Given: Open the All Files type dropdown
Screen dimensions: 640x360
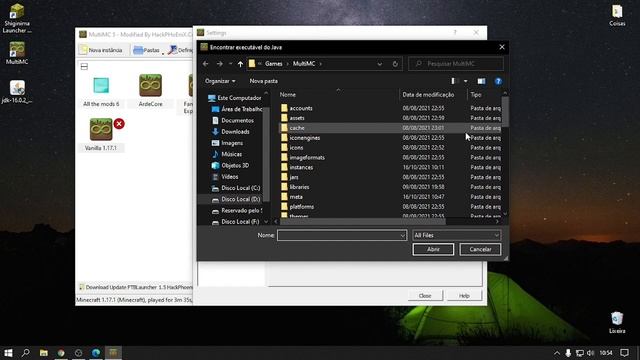Looking at the screenshot, I should coord(456,235).
